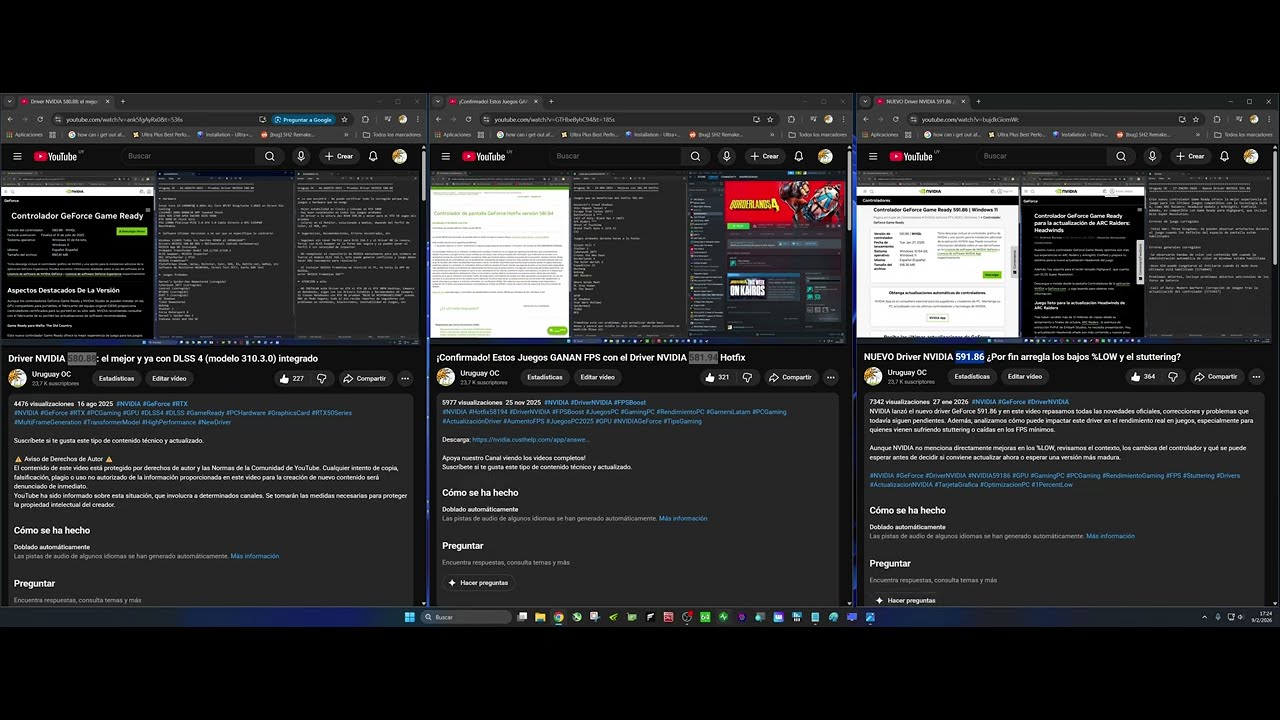1280x720 pixels.
Task: Click Más información link in right window
Action: [x=1110, y=536]
